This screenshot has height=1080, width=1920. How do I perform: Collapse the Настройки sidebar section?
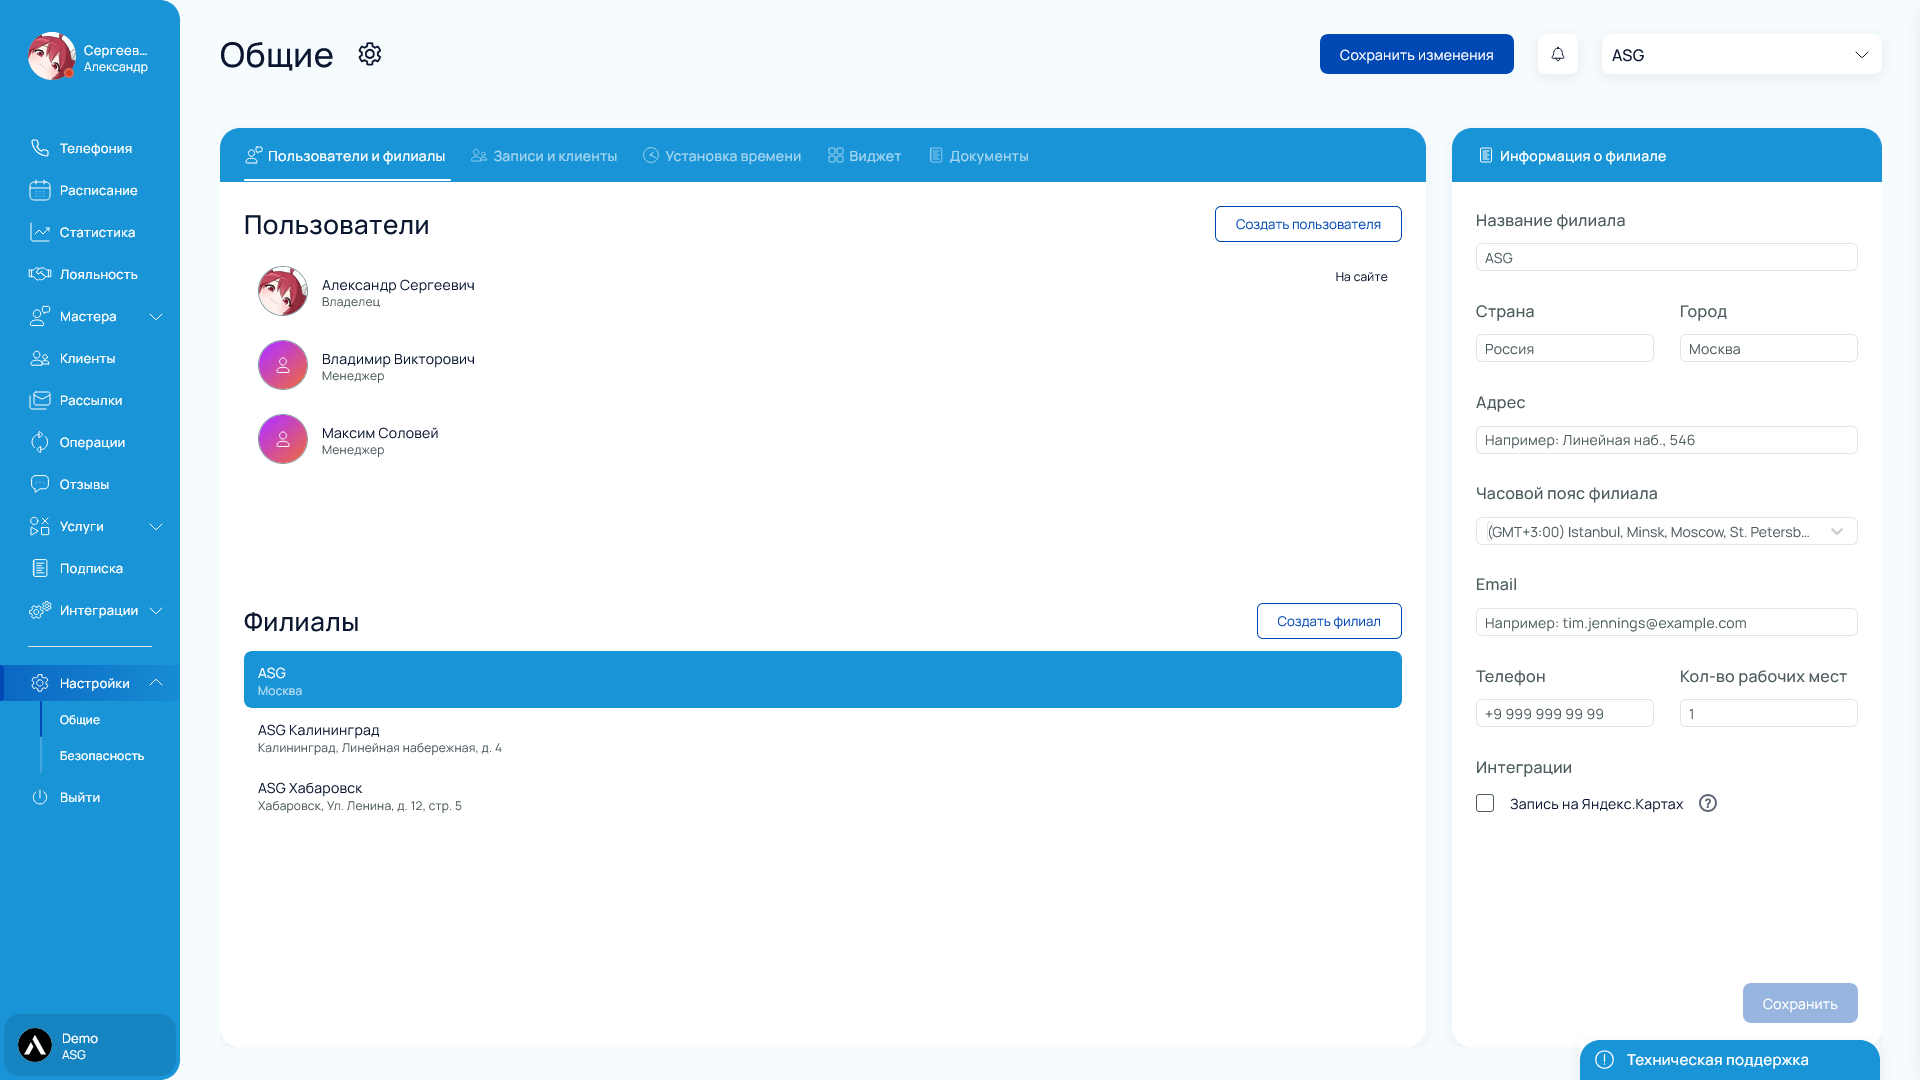click(156, 682)
